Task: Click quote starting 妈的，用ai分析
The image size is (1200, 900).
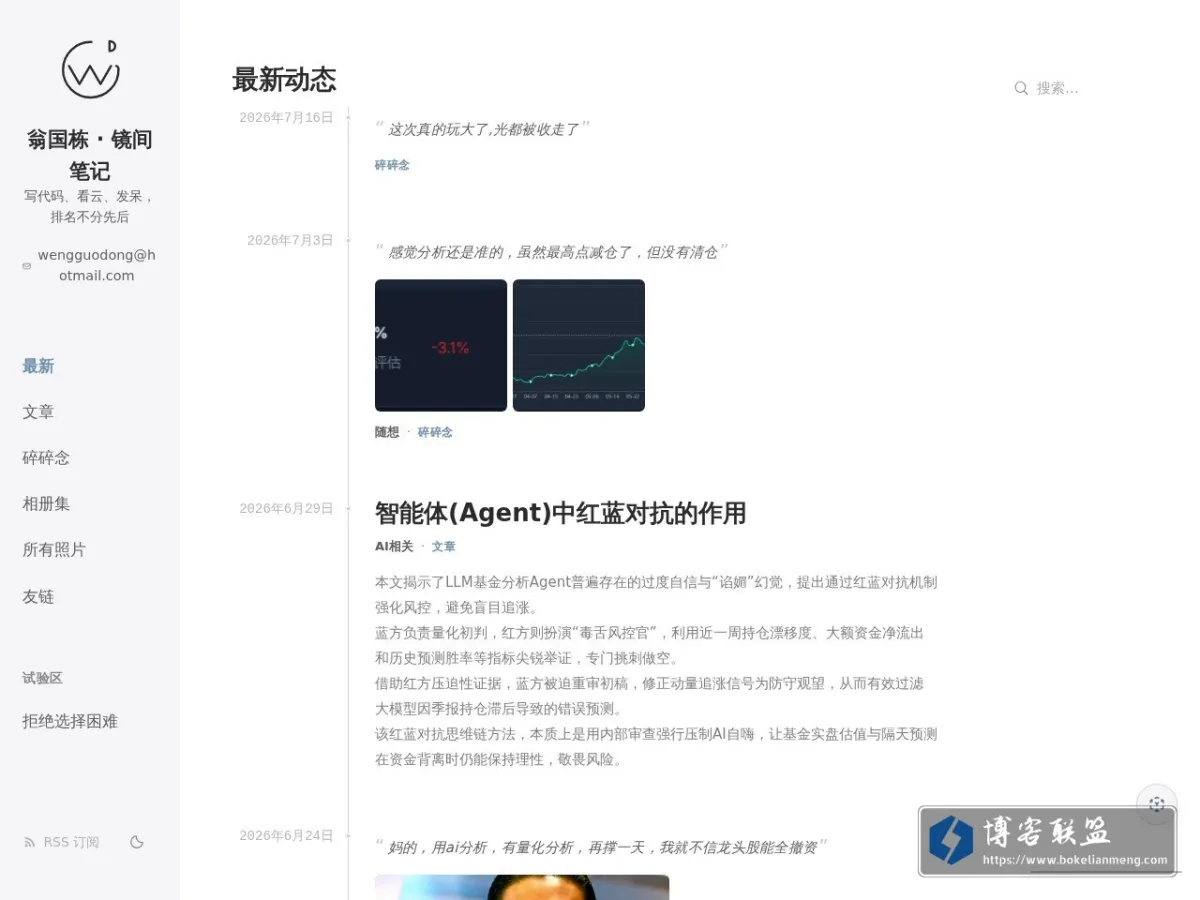Action: click(602, 847)
